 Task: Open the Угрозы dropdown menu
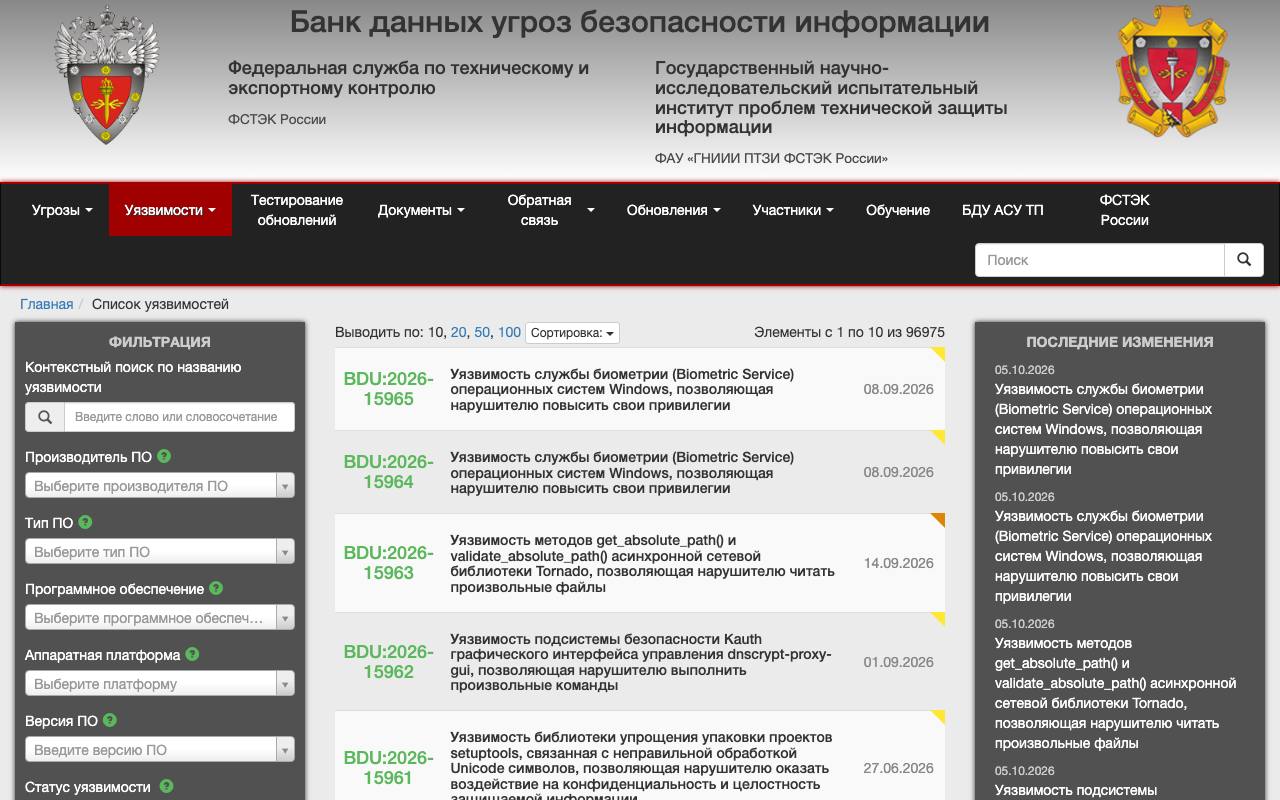pos(62,210)
